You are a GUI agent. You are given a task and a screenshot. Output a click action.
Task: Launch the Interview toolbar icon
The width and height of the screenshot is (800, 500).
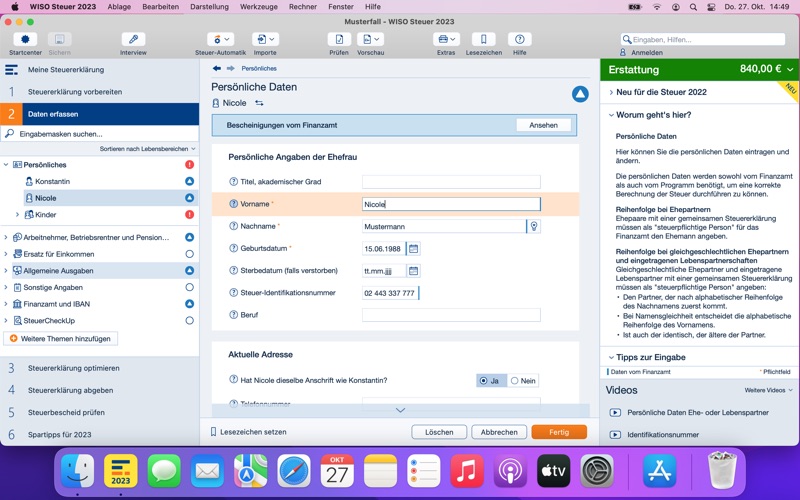(x=133, y=39)
